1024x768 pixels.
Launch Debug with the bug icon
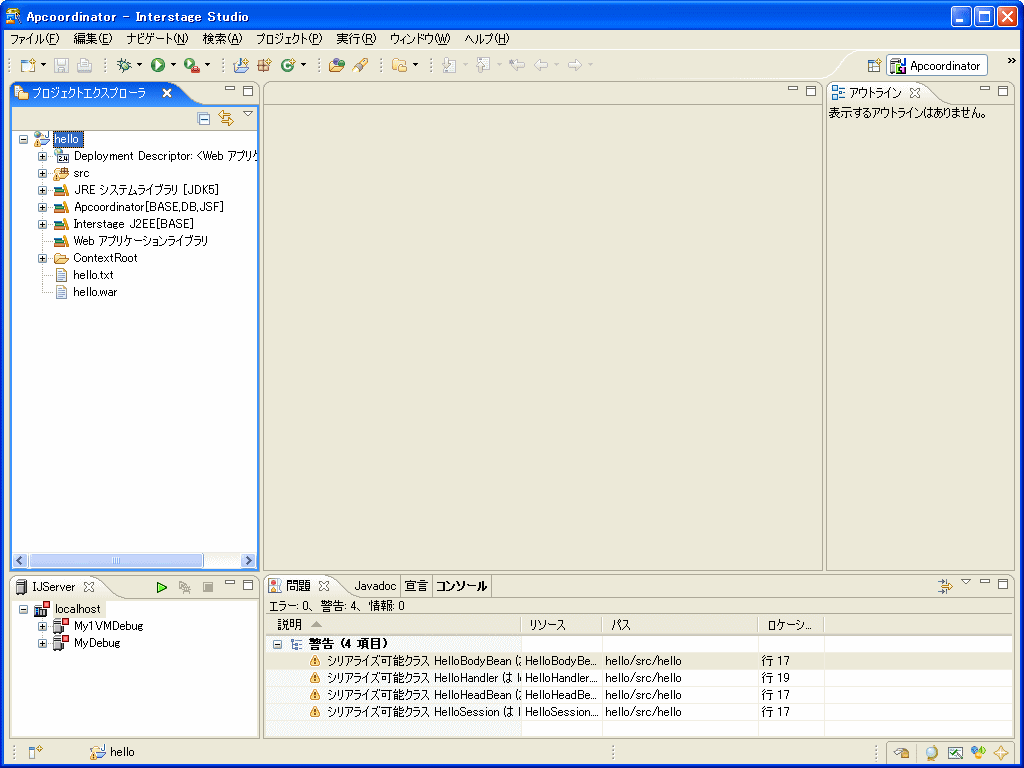(x=123, y=65)
